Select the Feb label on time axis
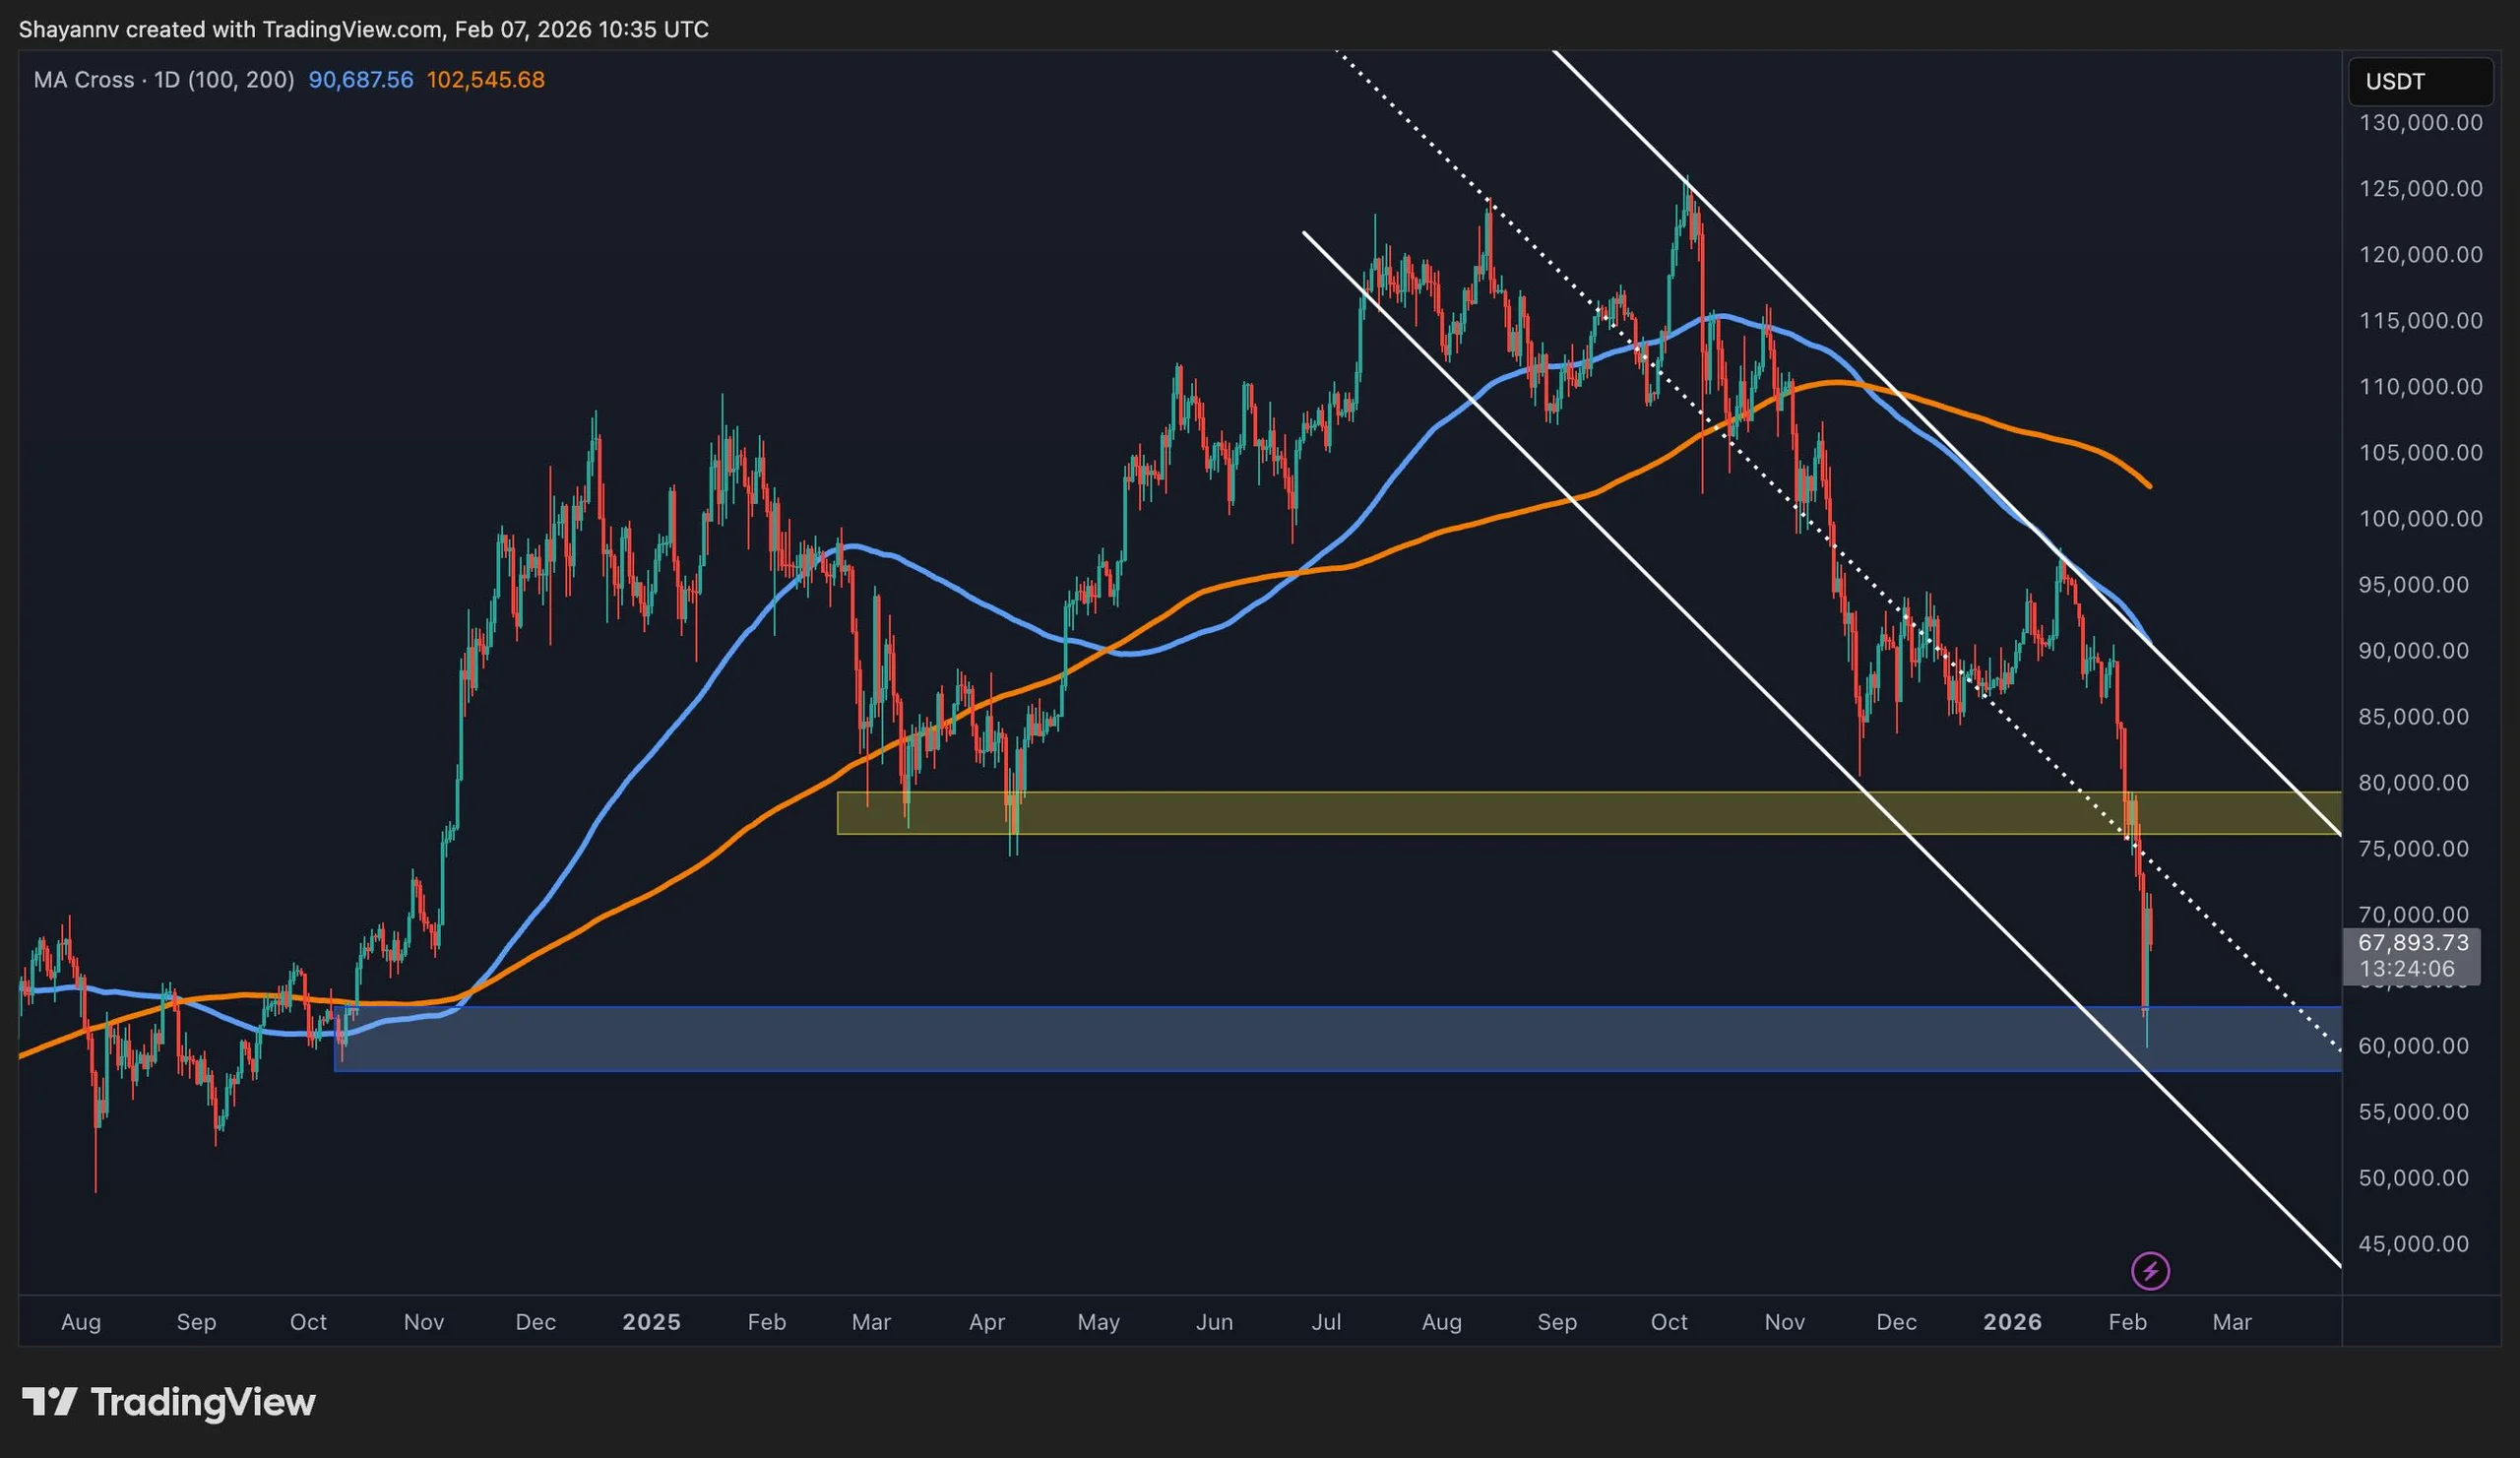The image size is (2520, 1458). 2129,1321
